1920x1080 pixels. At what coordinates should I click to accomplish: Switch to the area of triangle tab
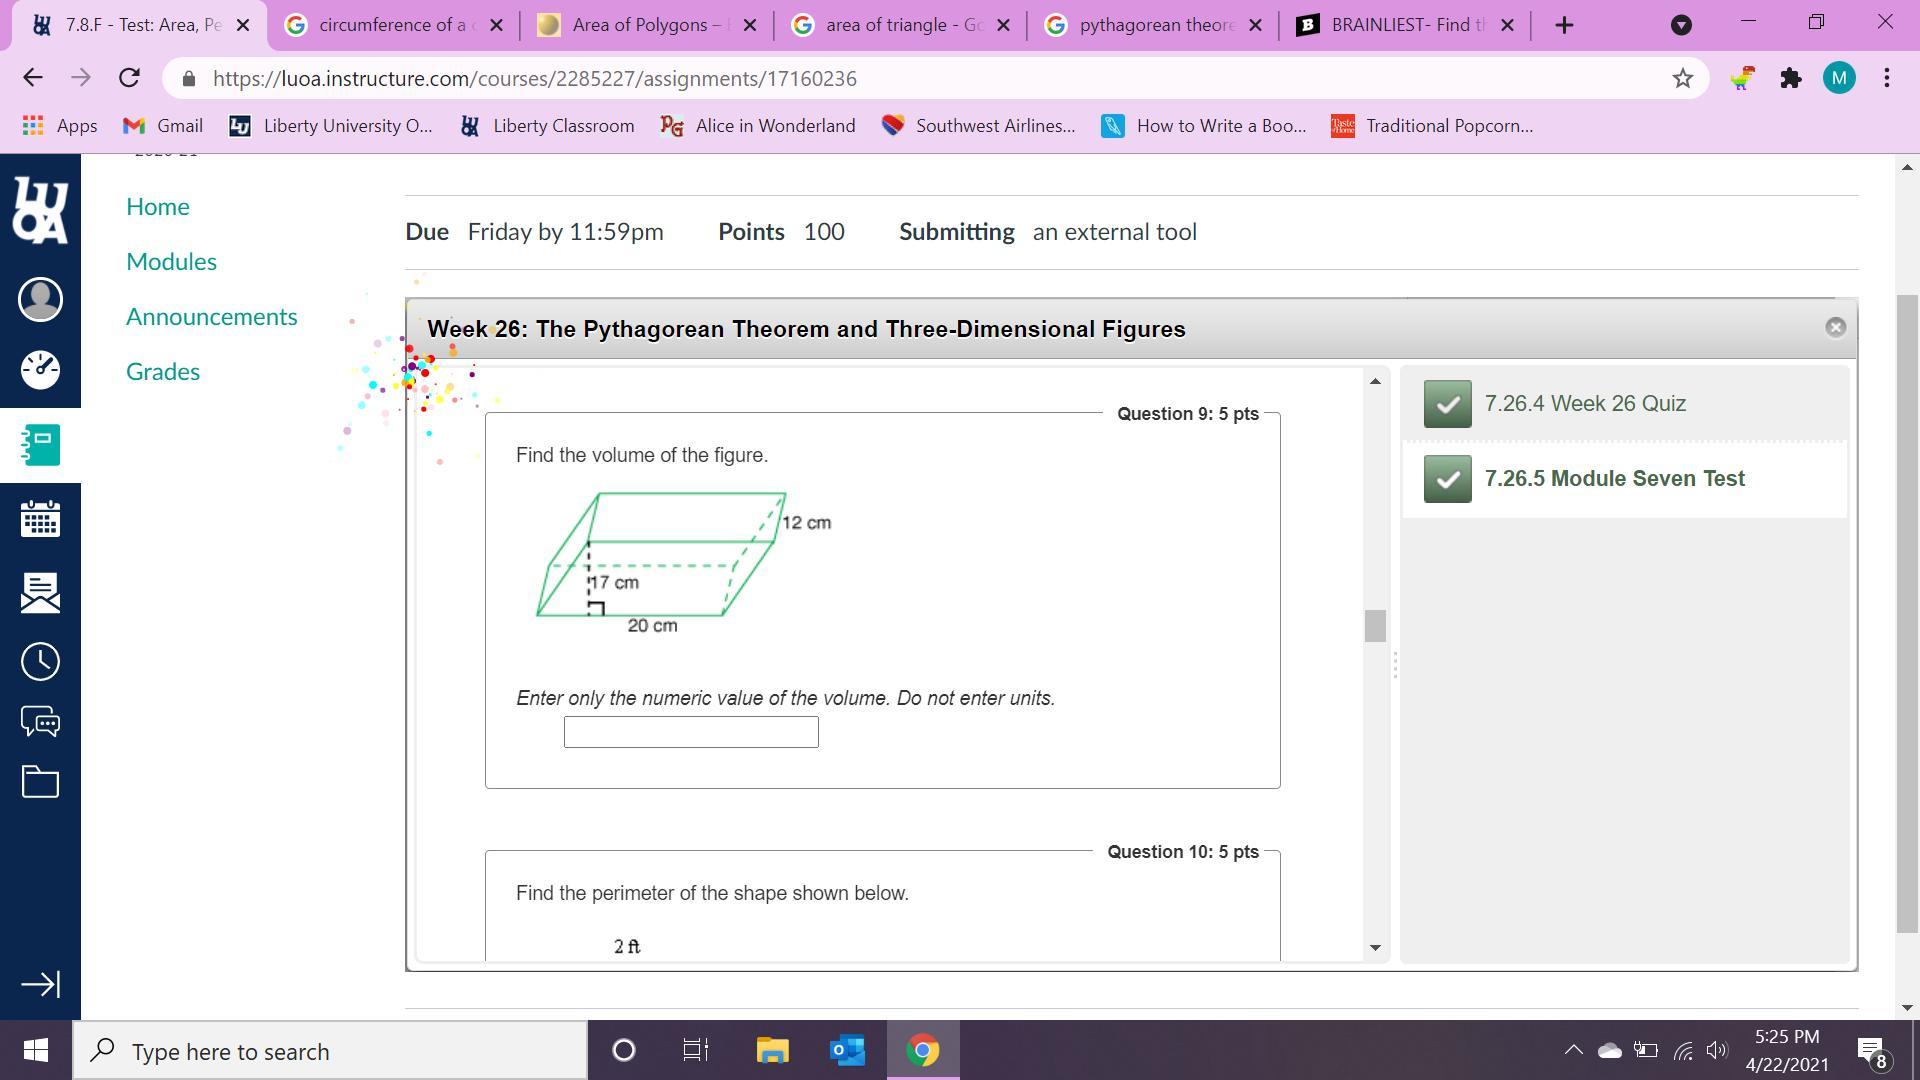(900, 25)
